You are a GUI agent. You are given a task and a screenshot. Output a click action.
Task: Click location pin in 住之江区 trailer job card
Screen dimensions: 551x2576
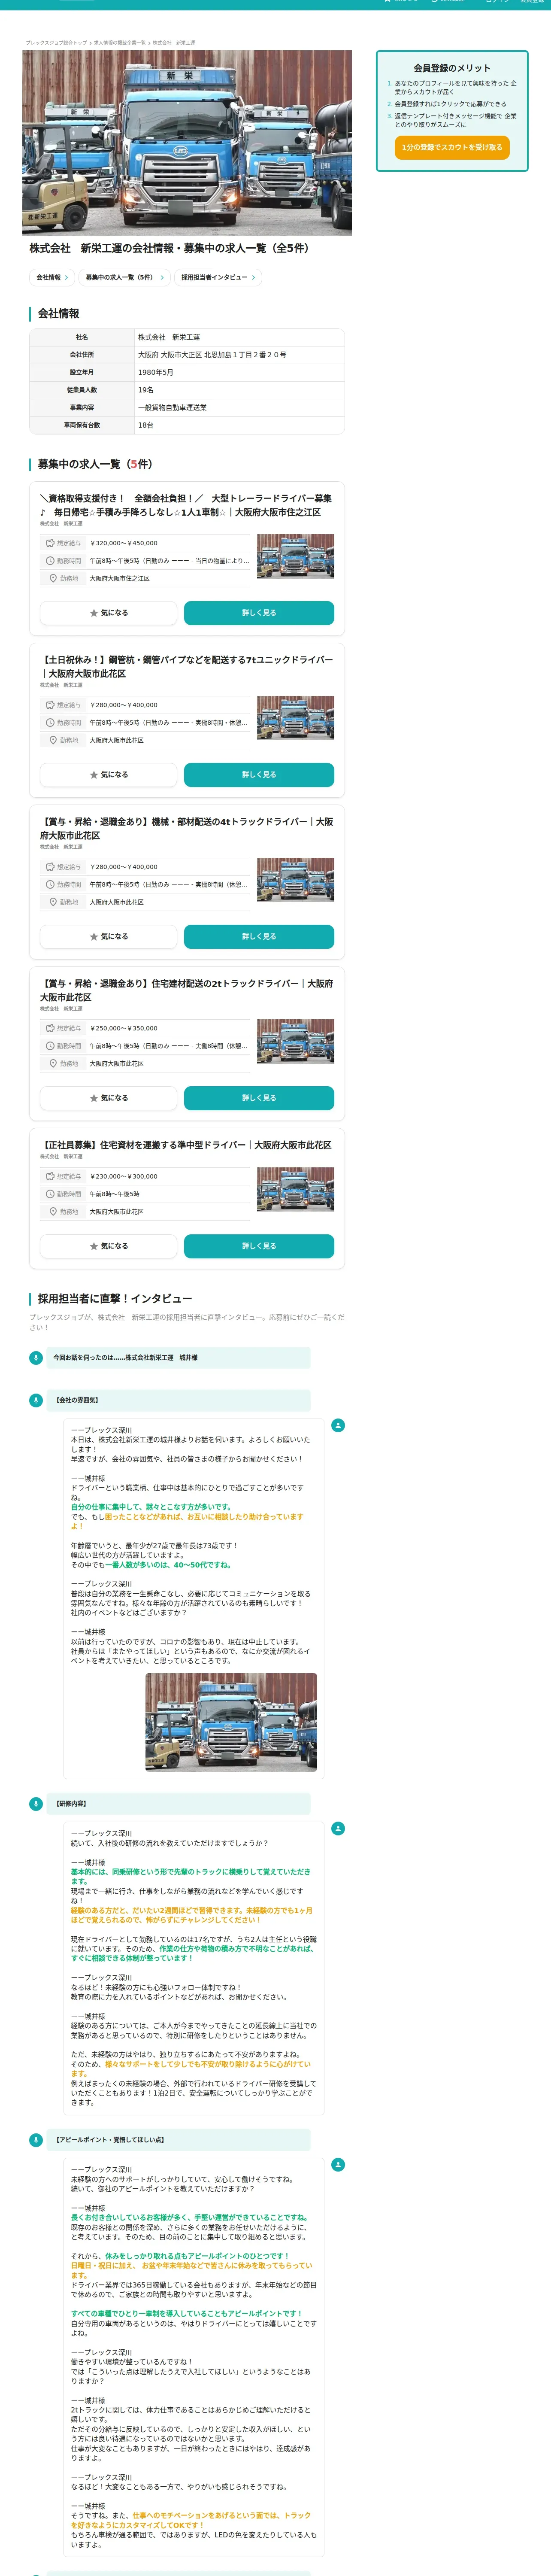coord(53,578)
